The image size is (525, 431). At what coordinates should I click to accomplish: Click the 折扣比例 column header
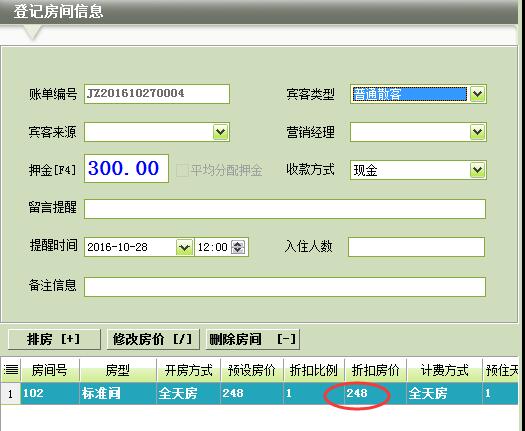pos(314,370)
